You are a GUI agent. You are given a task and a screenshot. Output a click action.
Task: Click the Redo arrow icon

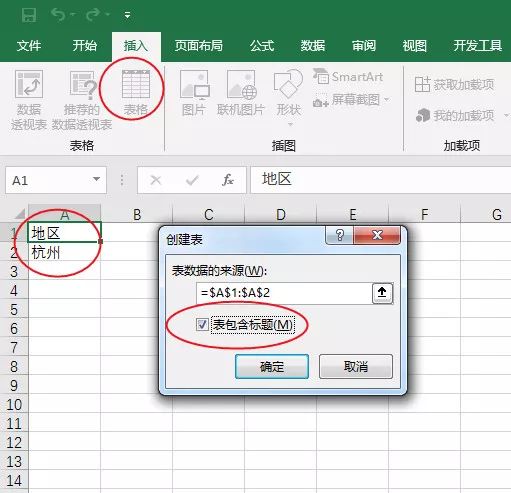93,14
